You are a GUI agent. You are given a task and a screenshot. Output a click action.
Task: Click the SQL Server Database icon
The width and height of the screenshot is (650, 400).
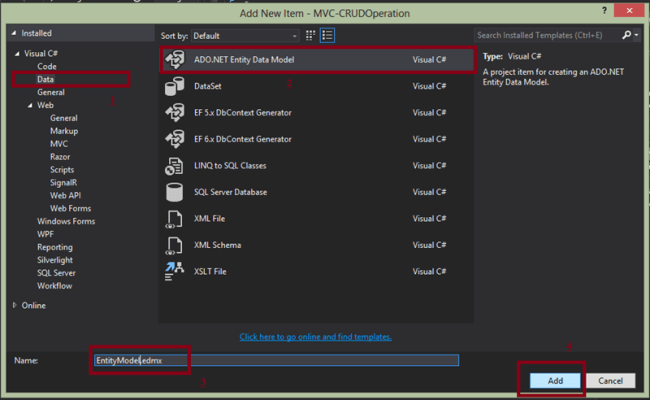[x=174, y=191]
